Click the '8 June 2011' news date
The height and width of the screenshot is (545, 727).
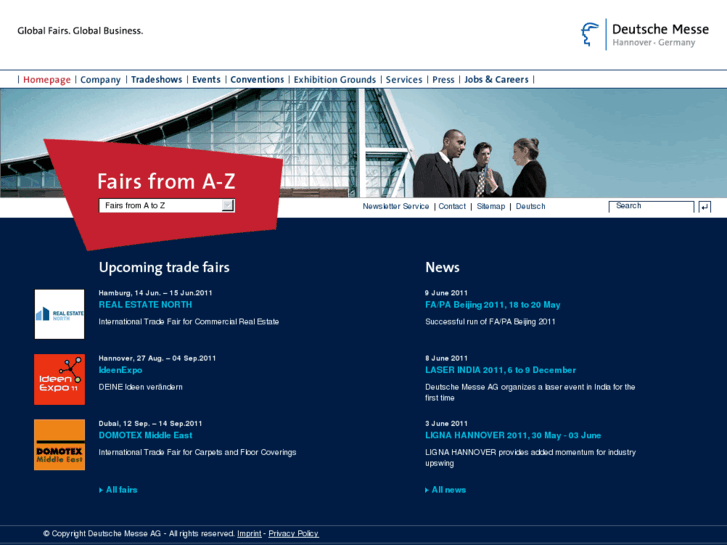pyautogui.click(x=446, y=358)
